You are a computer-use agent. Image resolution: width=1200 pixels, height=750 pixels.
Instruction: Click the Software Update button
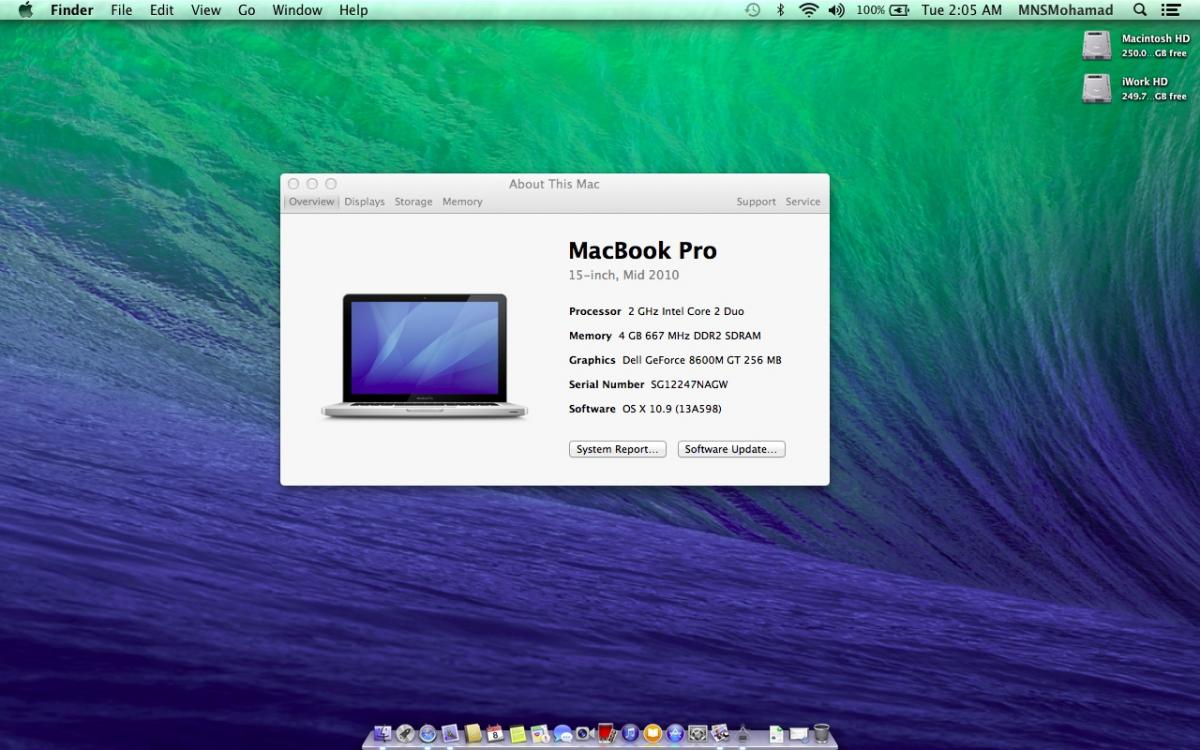pyautogui.click(x=731, y=450)
